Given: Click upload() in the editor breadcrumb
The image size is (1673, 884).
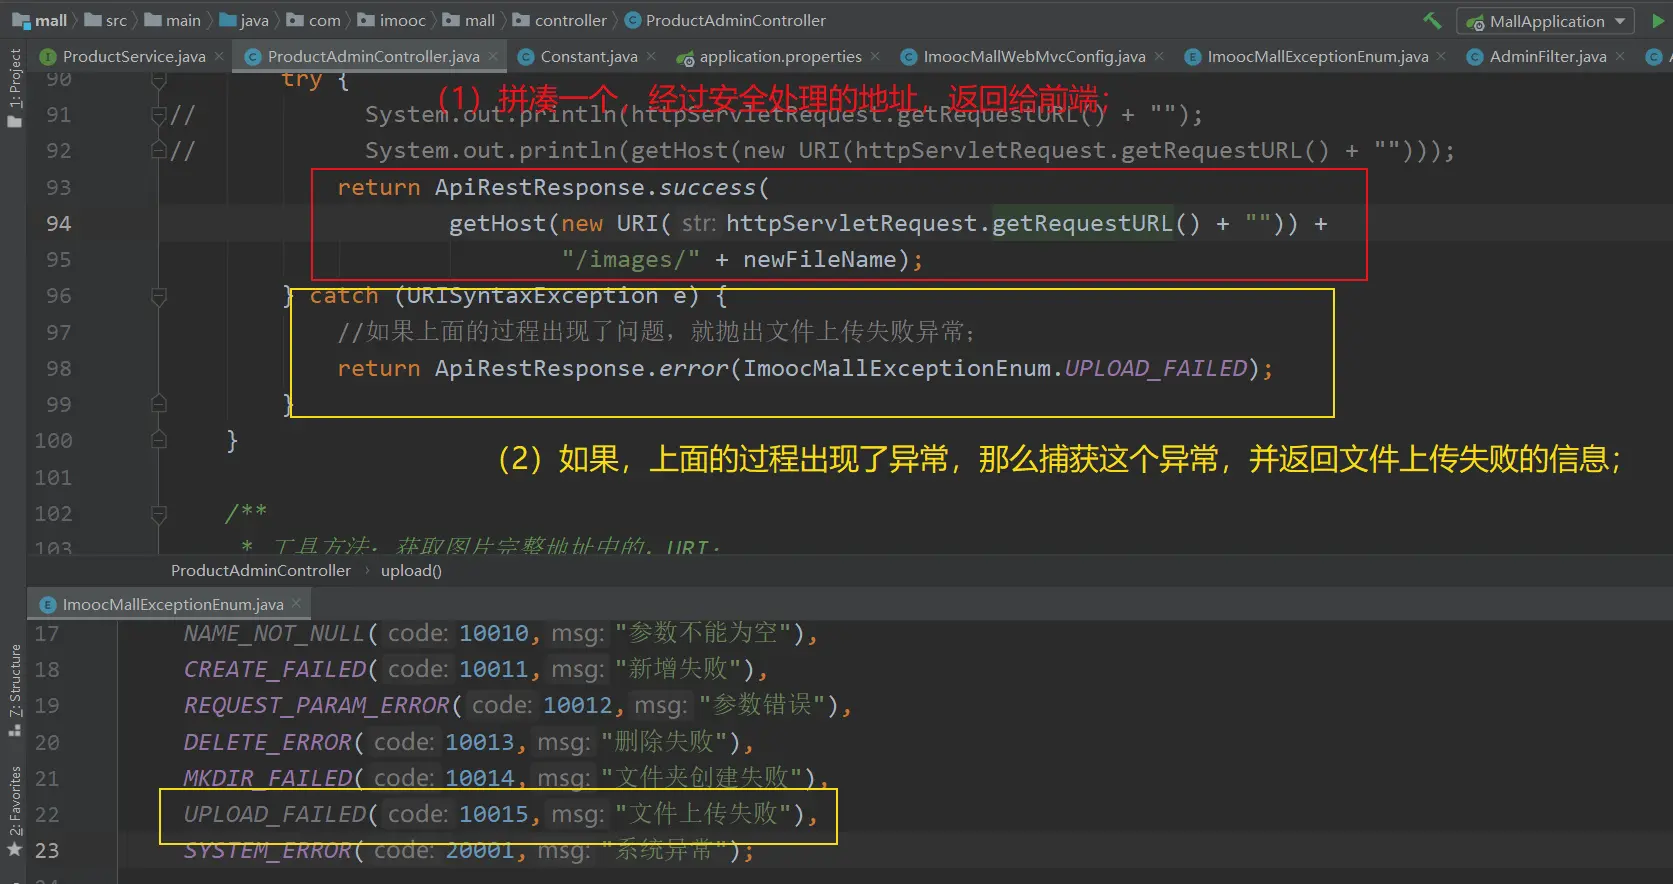Looking at the screenshot, I should pyautogui.click(x=410, y=570).
